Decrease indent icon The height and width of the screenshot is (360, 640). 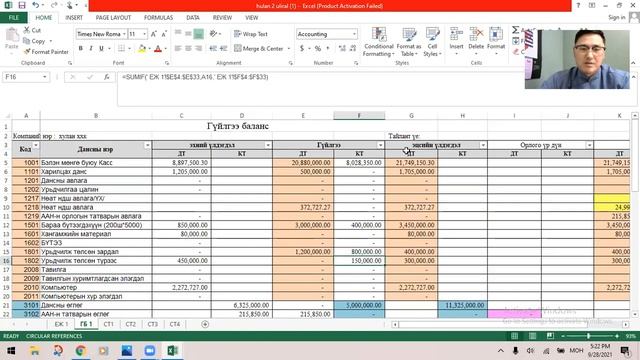(213, 49)
